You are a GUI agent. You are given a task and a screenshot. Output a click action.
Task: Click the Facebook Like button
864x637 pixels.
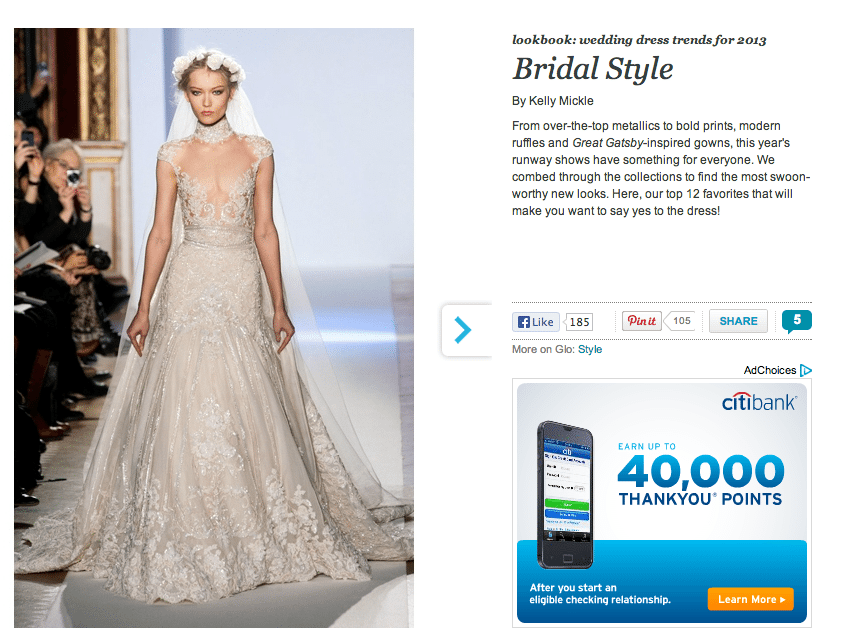(x=536, y=322)
